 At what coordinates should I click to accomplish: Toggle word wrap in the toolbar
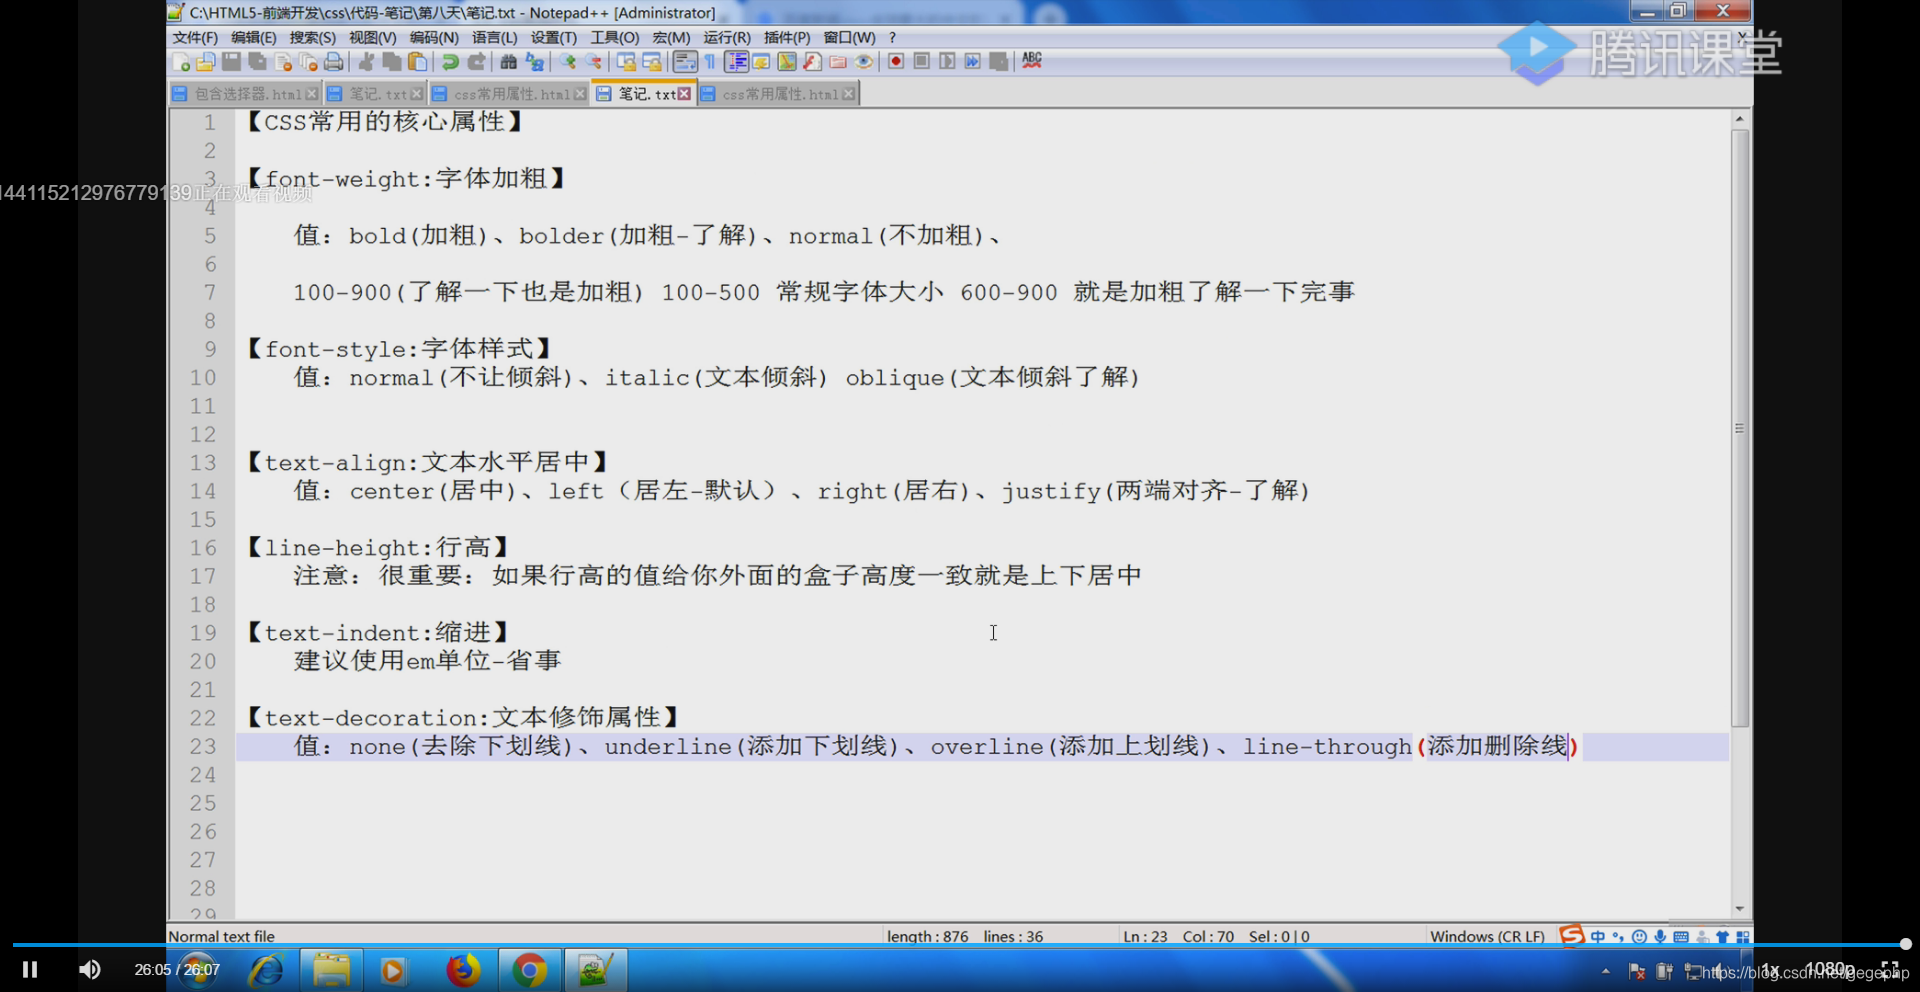[683, 61]
